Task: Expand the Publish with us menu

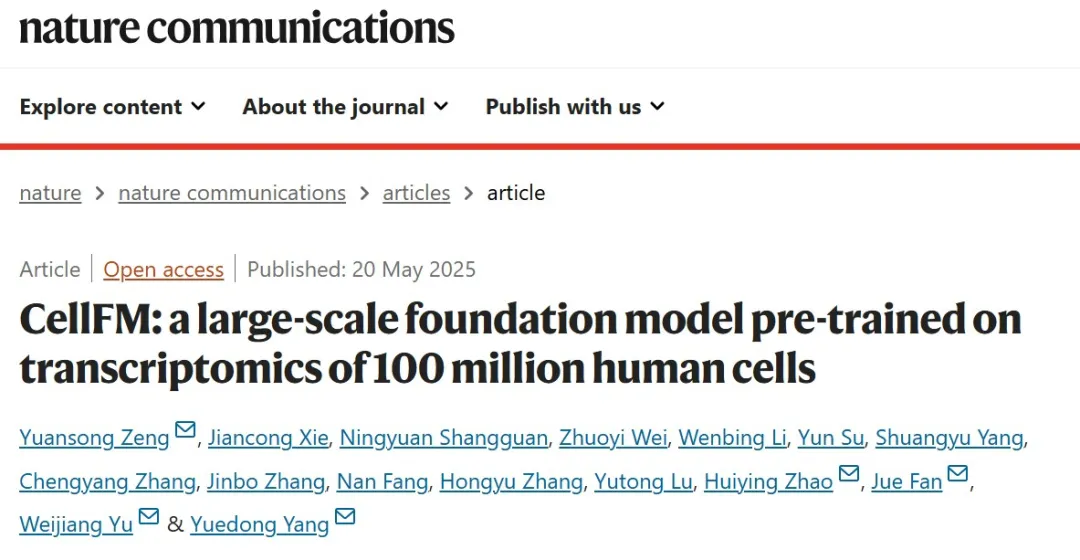Action: (575, 107)
